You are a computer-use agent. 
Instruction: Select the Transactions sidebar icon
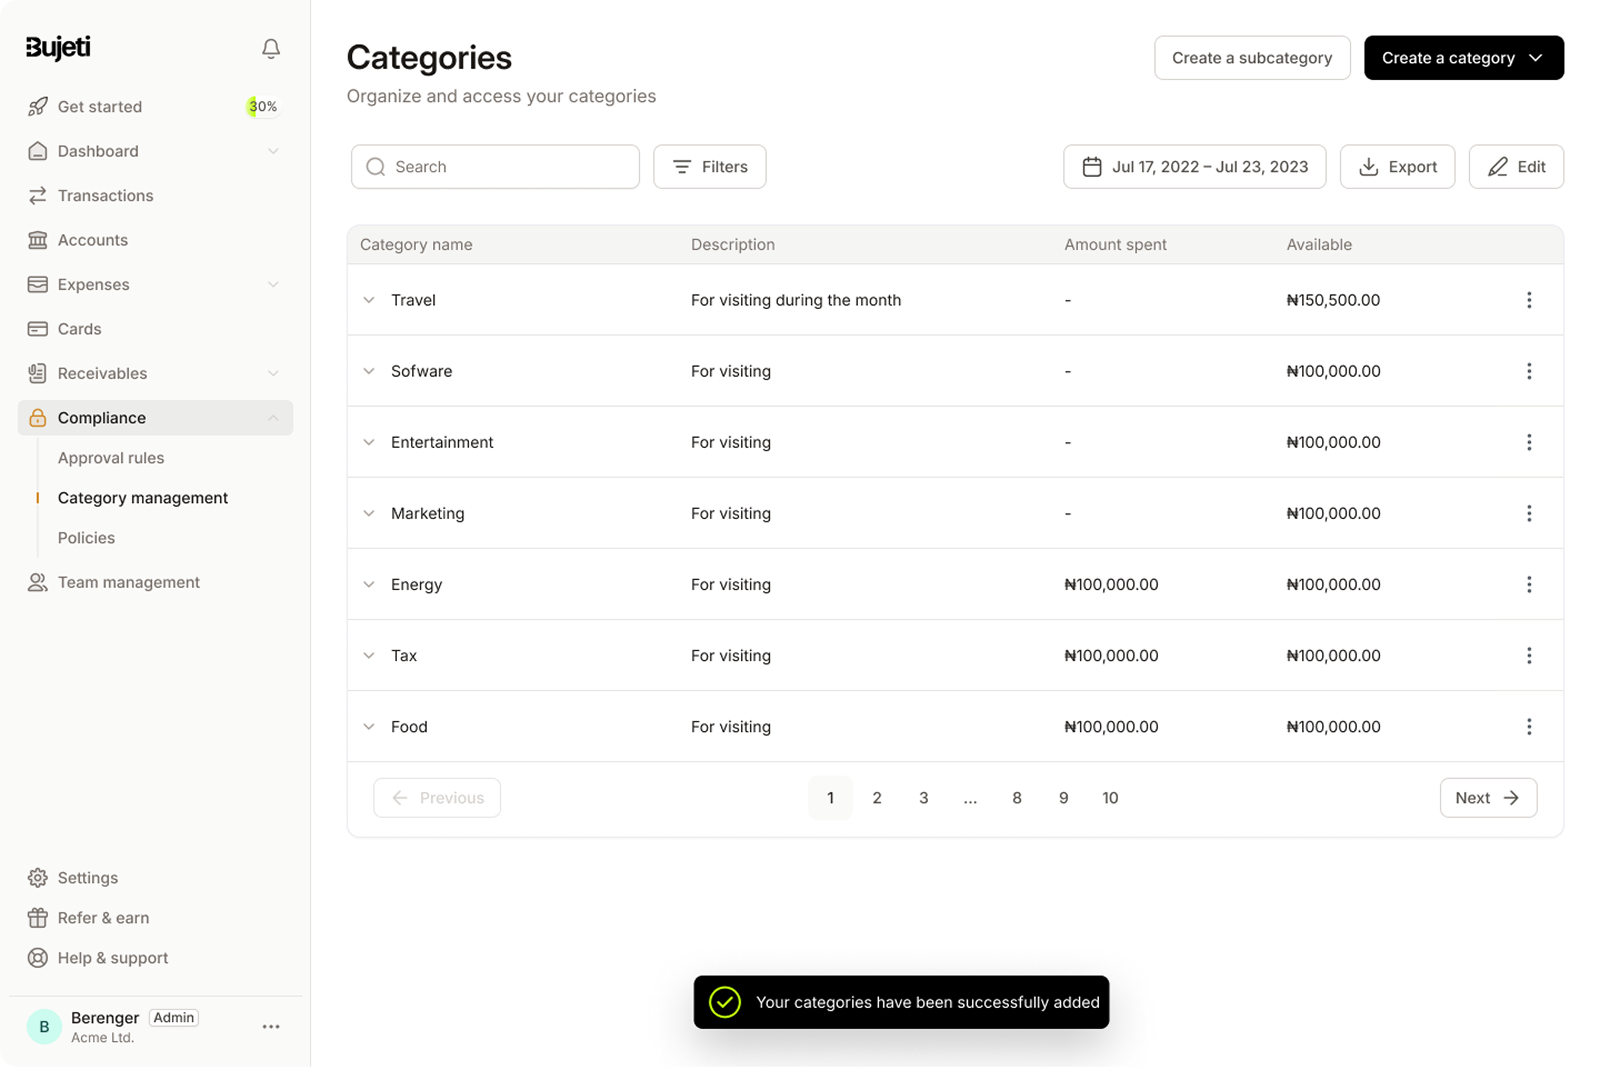click(x=38, y=195)
